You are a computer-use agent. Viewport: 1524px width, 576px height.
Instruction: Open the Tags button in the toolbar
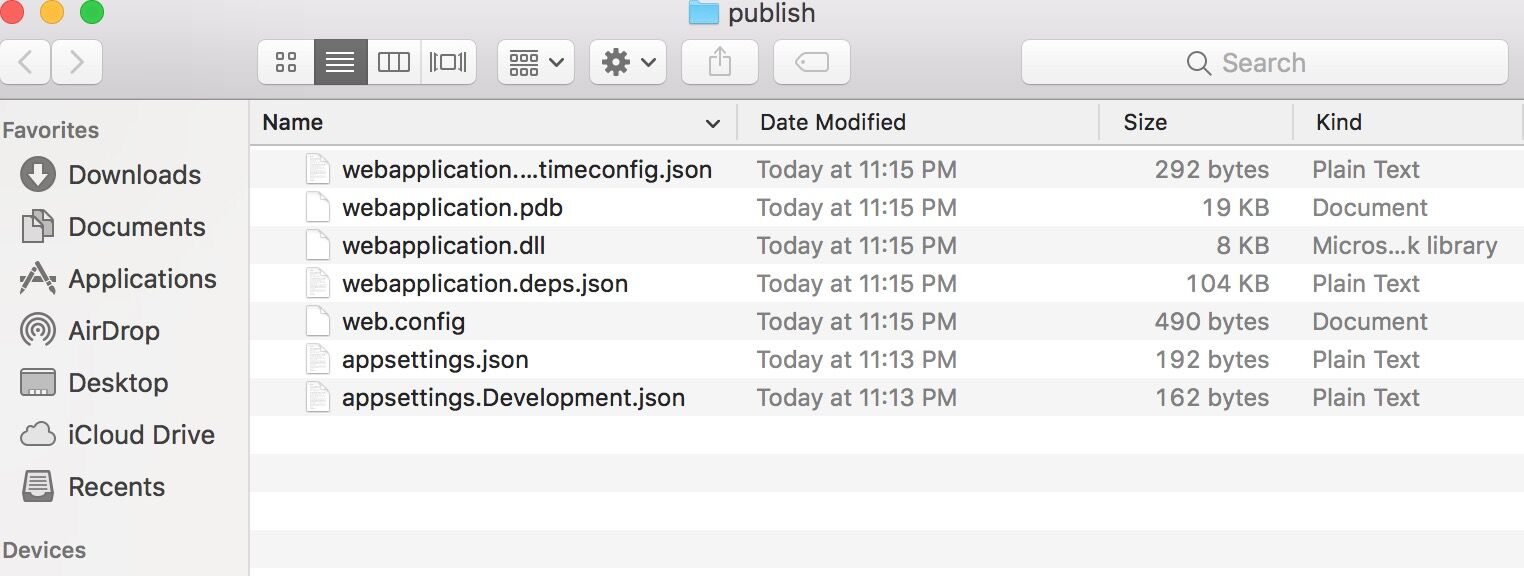[811, 61]
